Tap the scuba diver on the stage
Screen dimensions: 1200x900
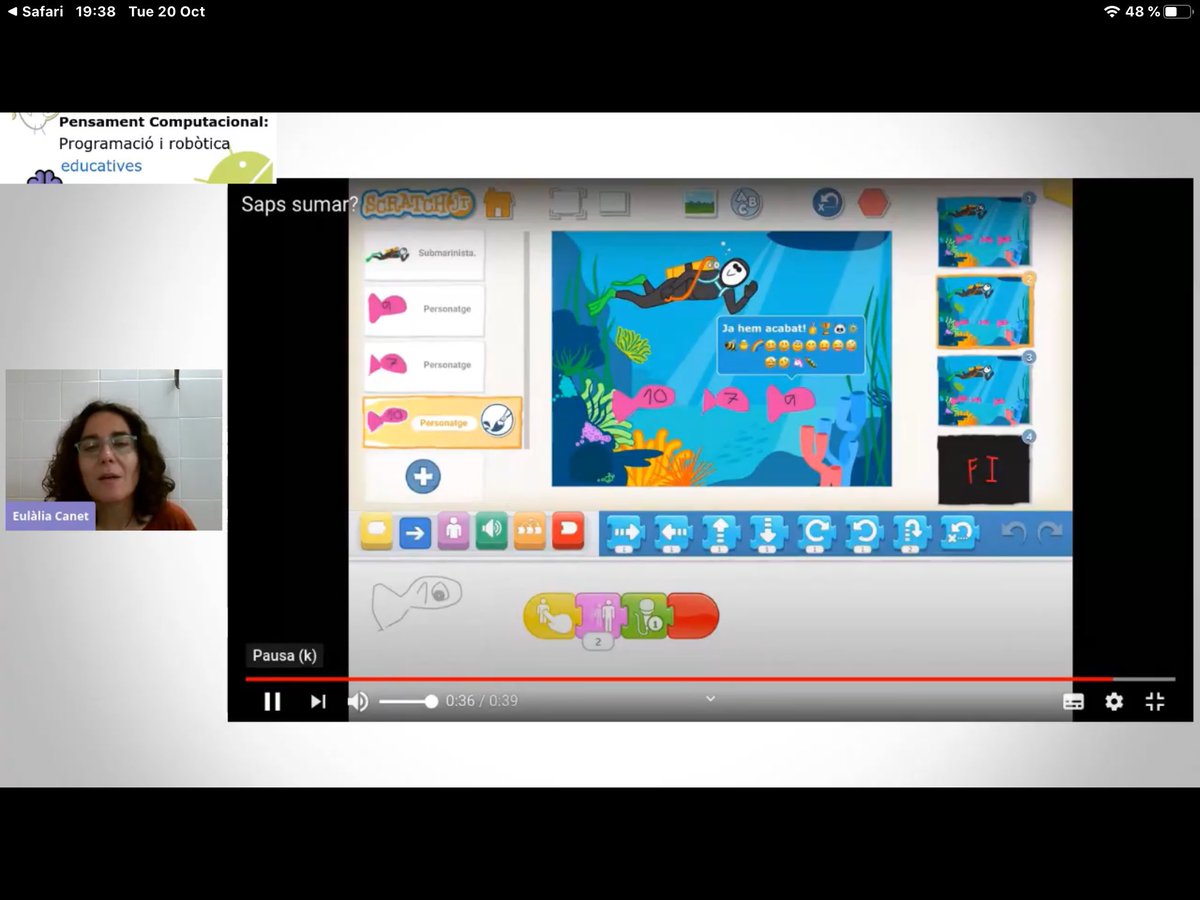pos(675,284)
